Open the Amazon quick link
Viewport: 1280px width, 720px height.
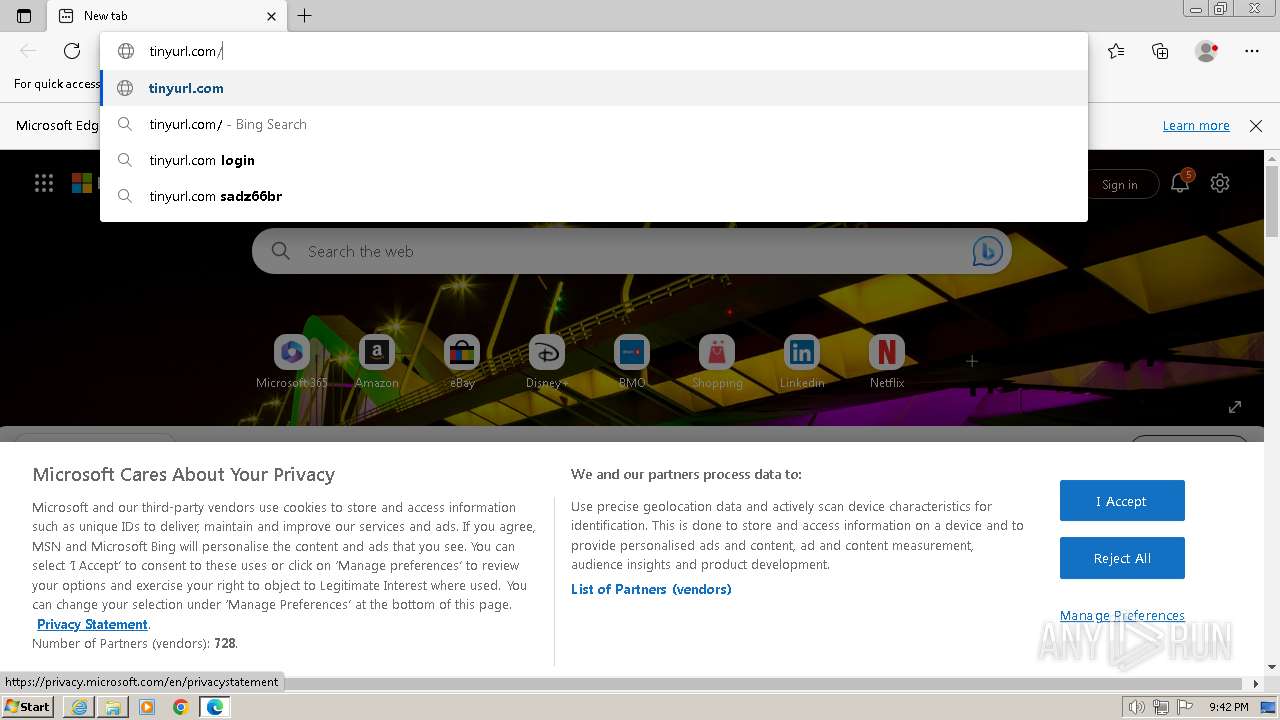point(377,362)
